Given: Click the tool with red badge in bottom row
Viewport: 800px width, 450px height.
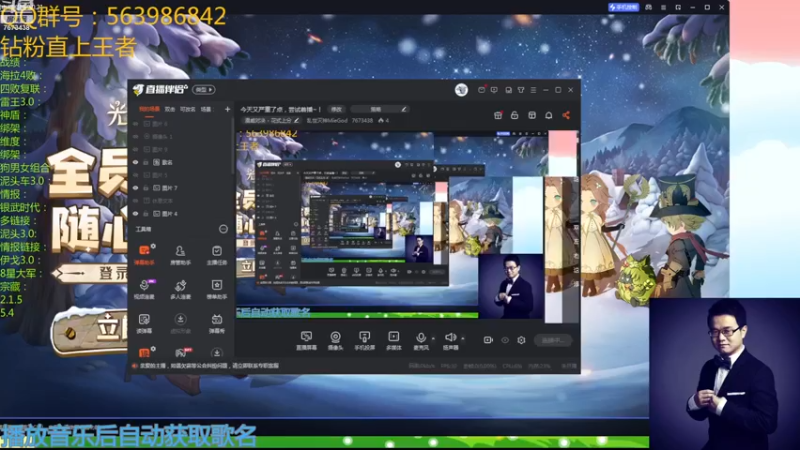Looking at the screenshot, I should point(182,352).
